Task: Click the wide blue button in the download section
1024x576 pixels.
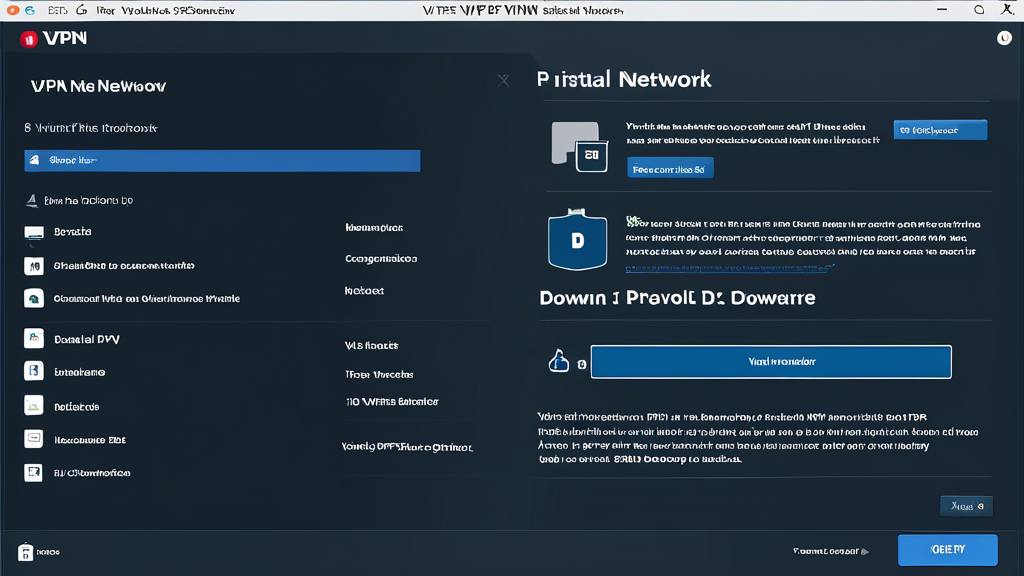Action: (x=770, y=362)
